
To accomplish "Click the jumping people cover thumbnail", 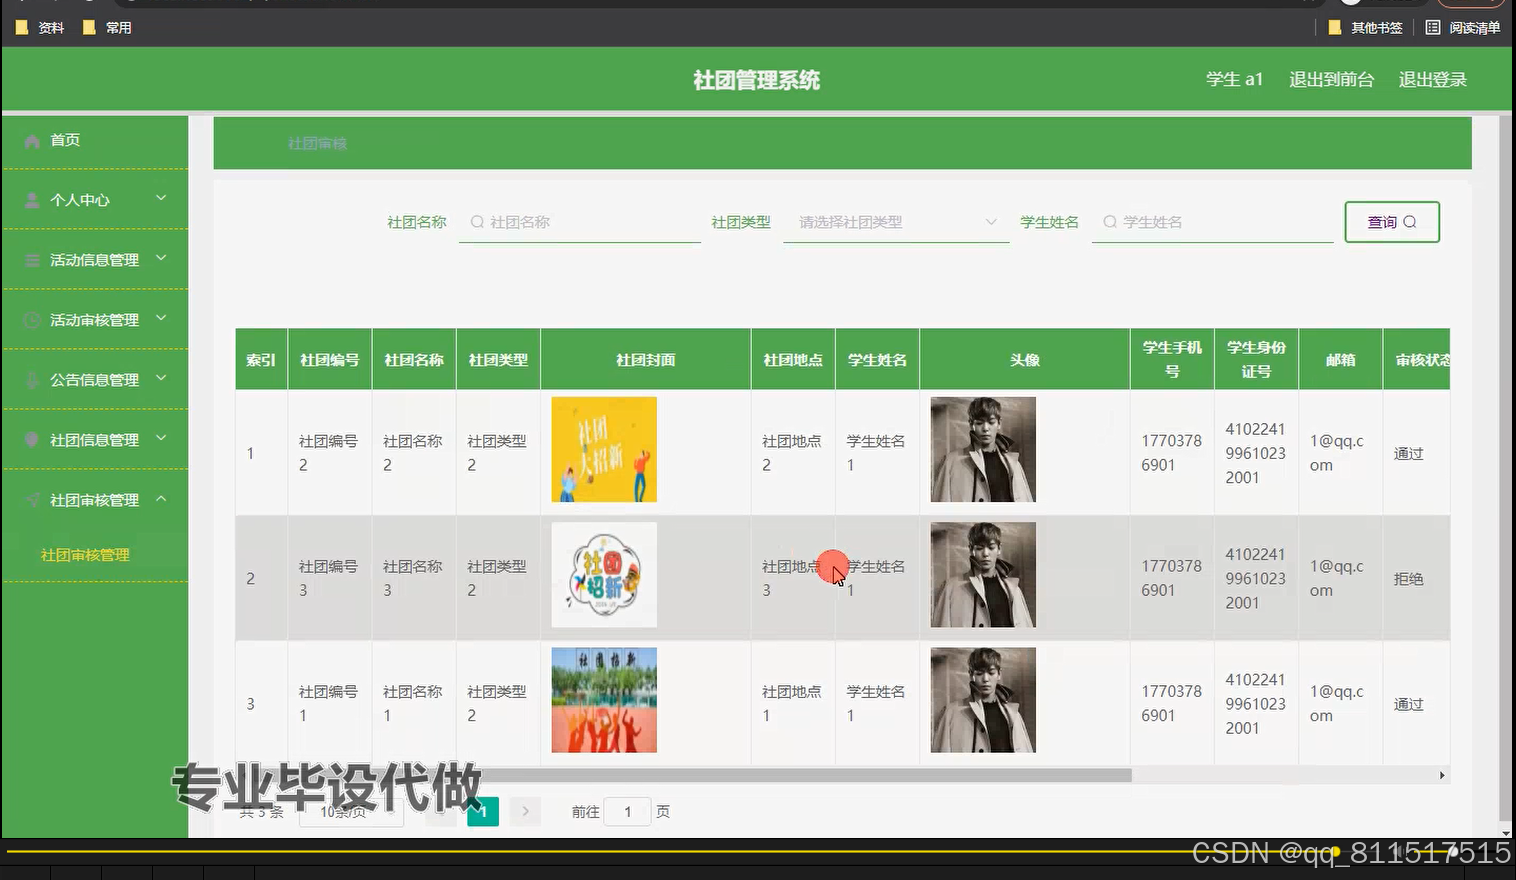I will coord(604,700).
